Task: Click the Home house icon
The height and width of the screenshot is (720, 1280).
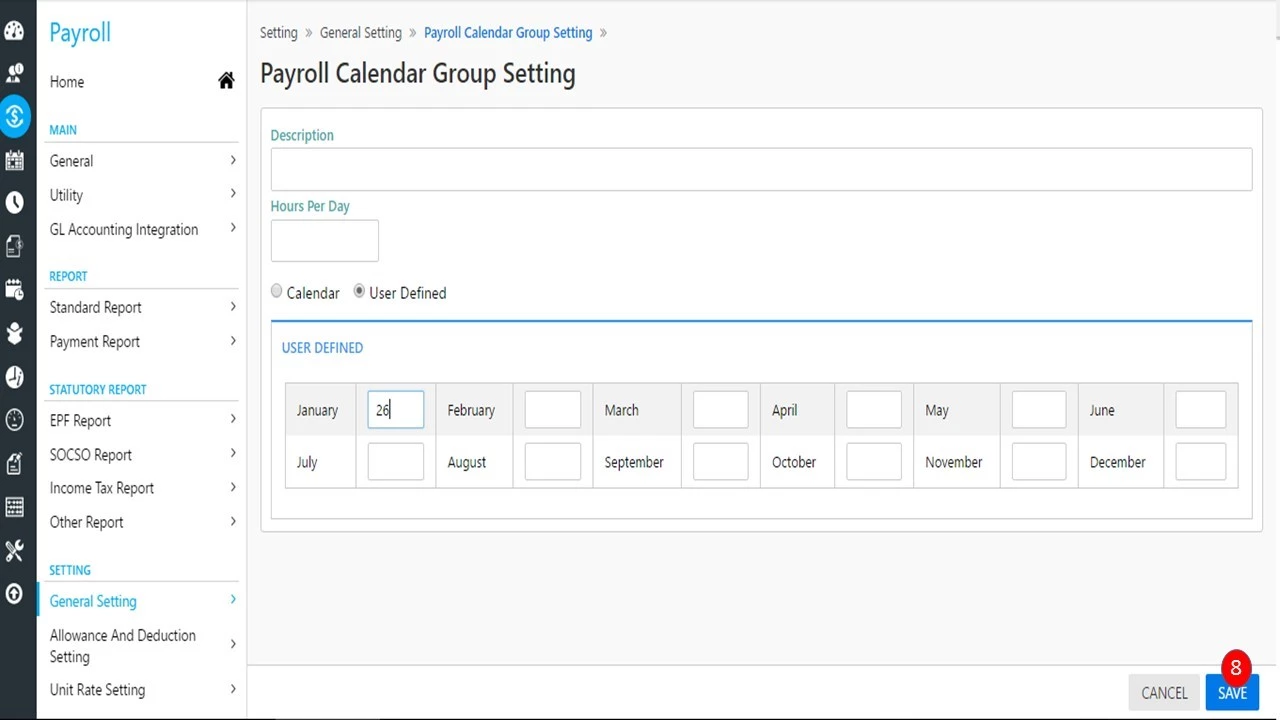Action: click(x=226, y=82)
